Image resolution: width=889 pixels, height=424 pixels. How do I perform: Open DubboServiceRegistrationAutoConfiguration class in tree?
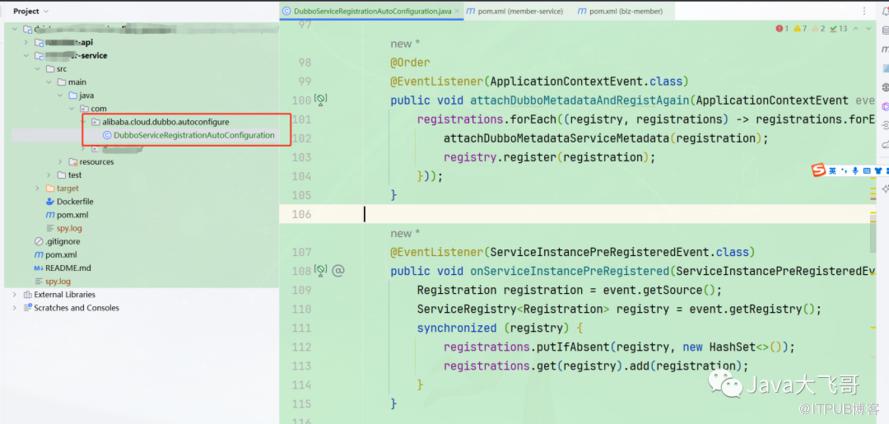click(193, 135)
